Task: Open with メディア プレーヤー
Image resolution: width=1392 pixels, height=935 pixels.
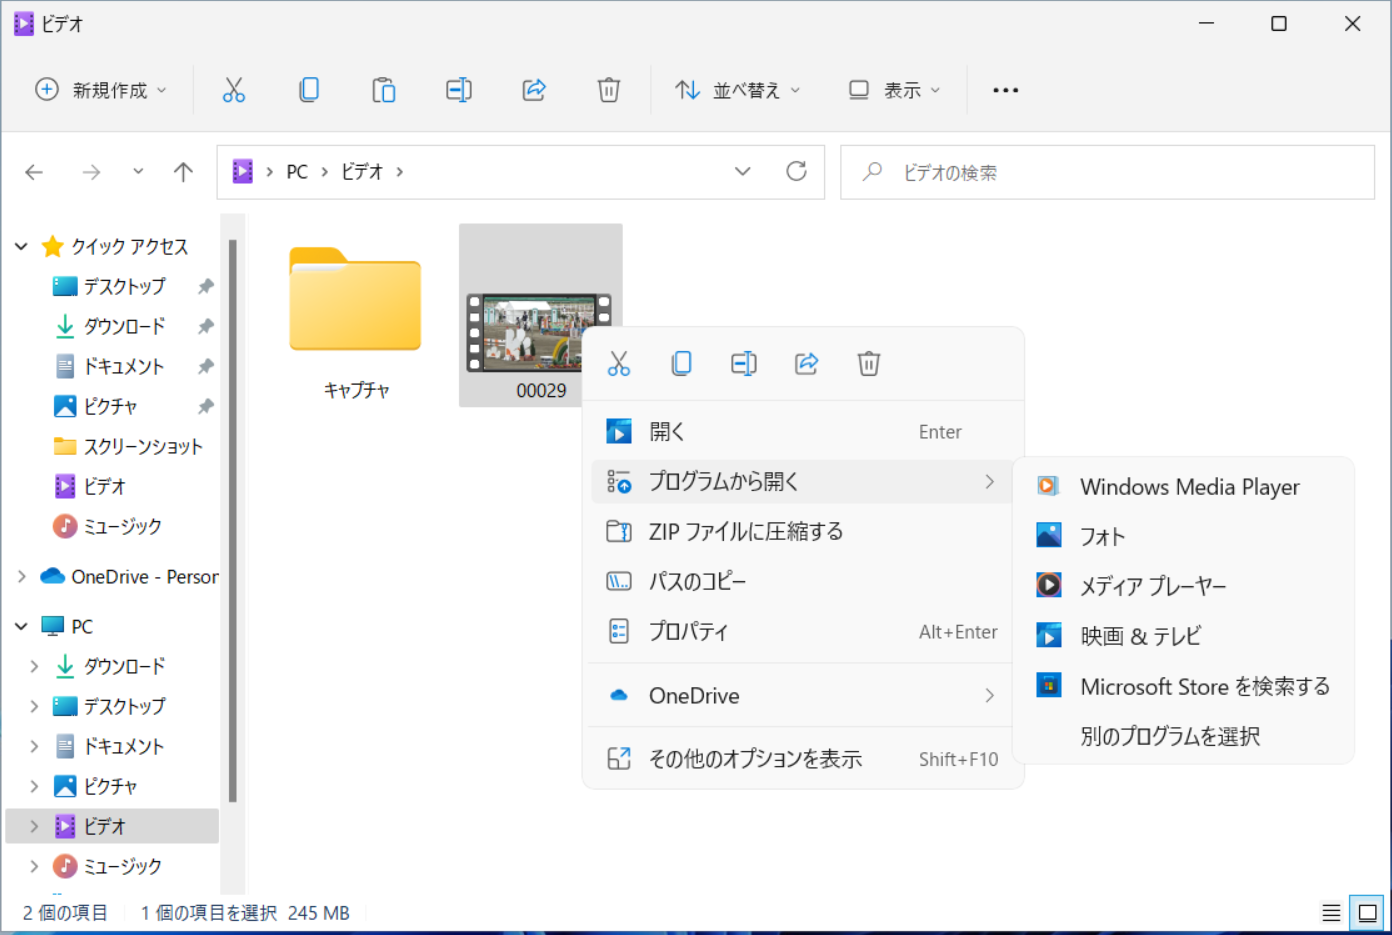Action: [x=1184, y=586]
